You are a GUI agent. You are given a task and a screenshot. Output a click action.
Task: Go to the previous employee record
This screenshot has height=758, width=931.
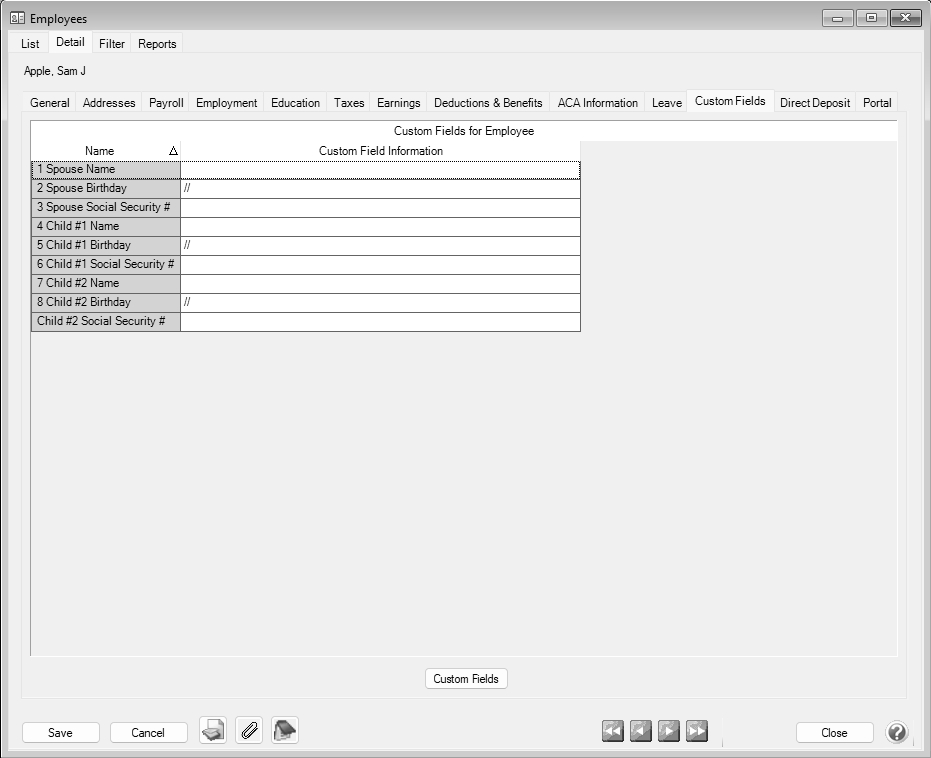point(641,732)
